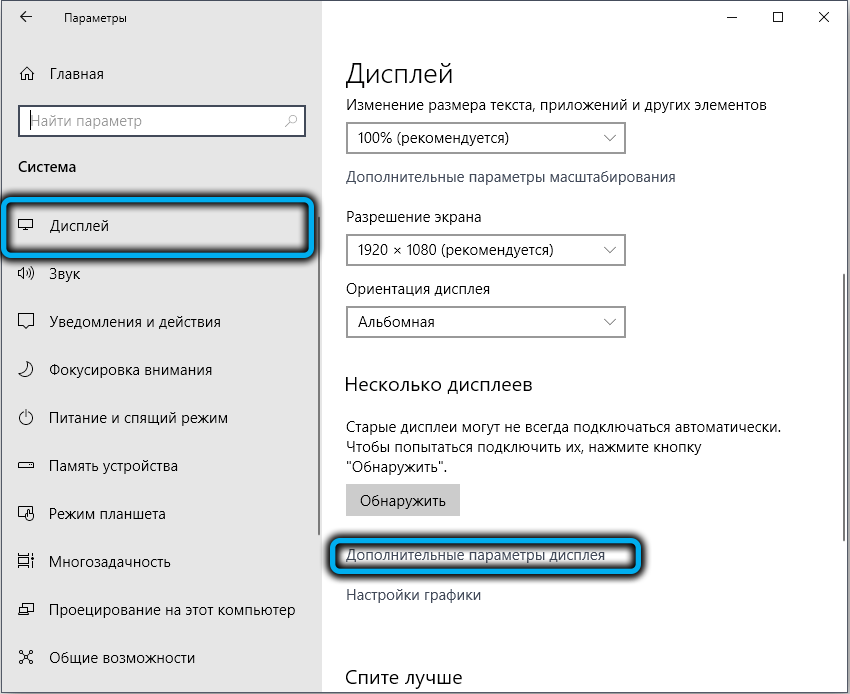850x694 pixels.
Task: Click the Storage drive icon
Action: pyautogui.click(x=27, y=466)
